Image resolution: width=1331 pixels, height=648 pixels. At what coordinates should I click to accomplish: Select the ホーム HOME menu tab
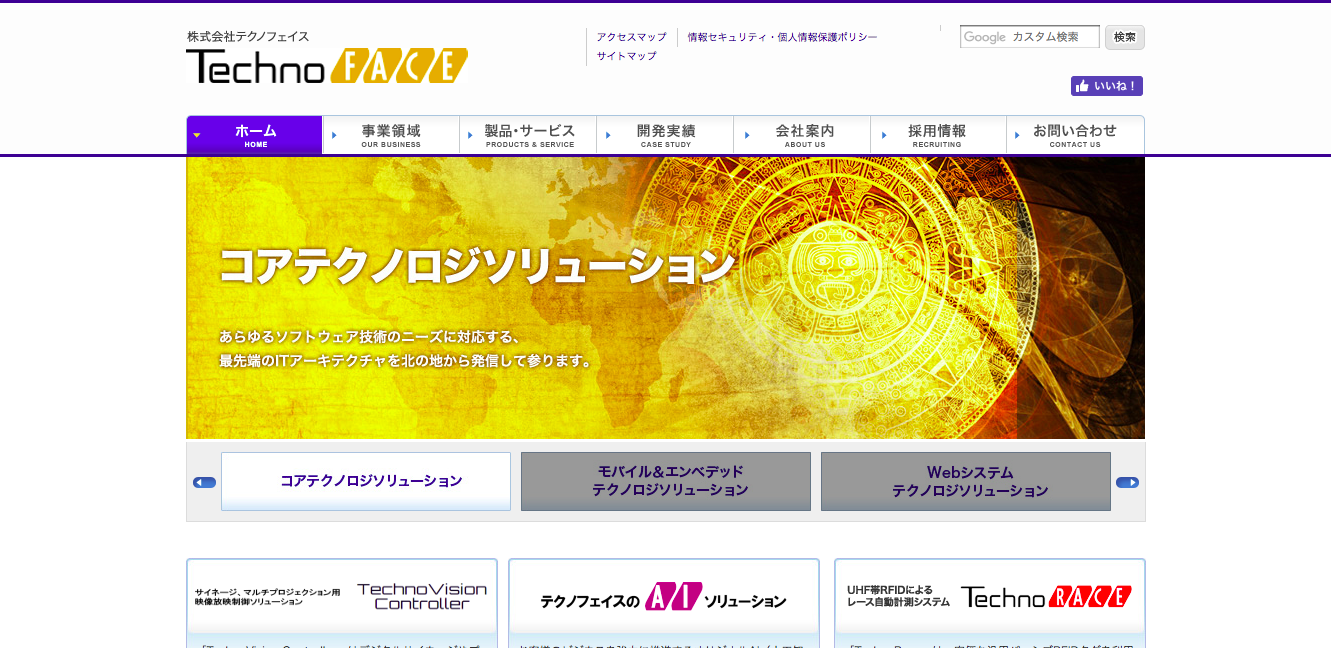[x=255, y=135]
